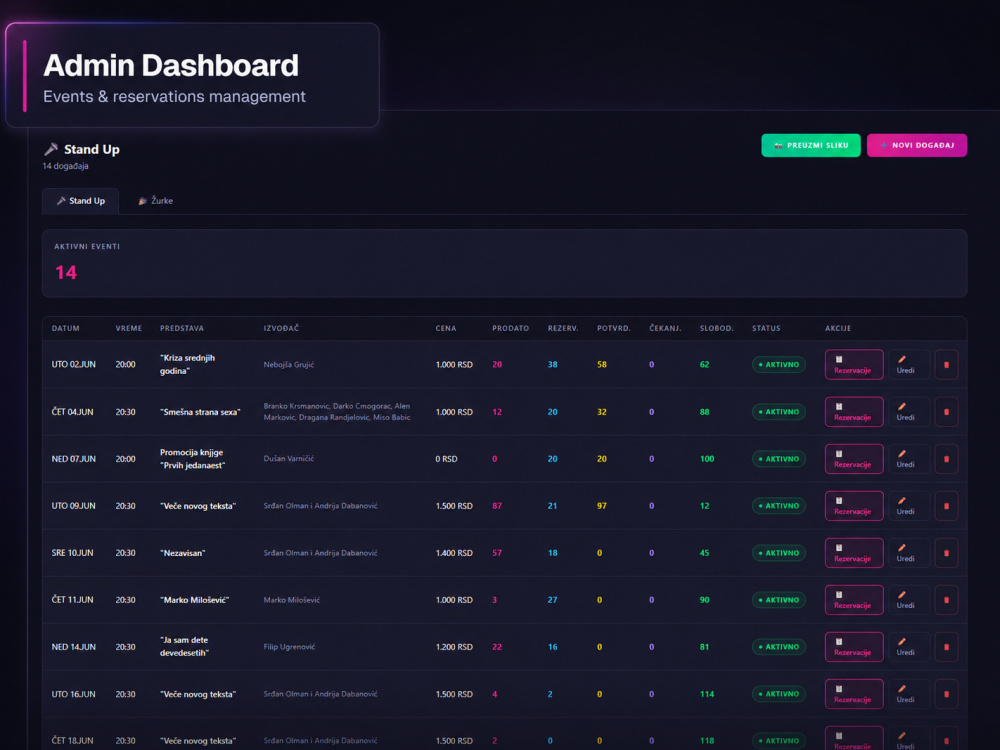Viewport: 1000px width, 750px height.
Task: Click free seats value 114
Action: pyautogui.click(x=707, y=695)
